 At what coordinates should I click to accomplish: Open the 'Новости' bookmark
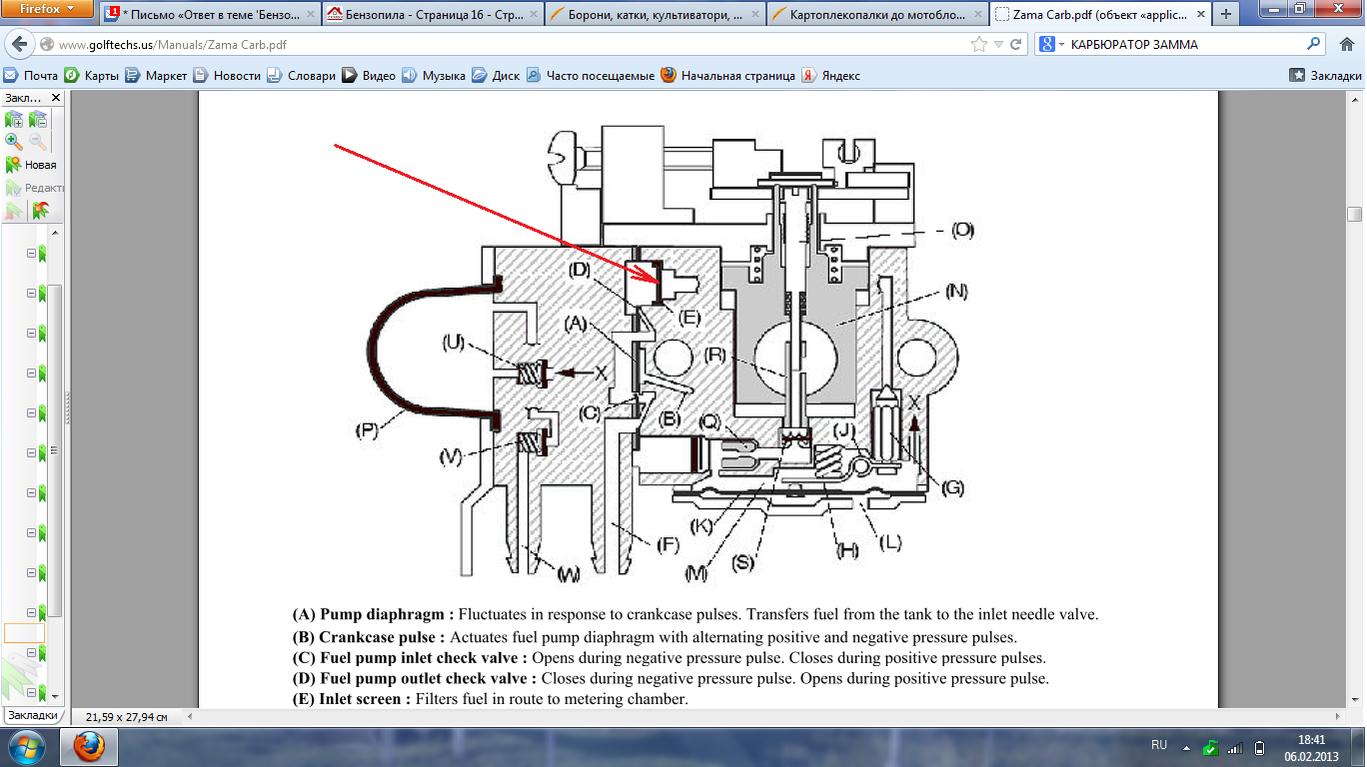pos(227,75)
